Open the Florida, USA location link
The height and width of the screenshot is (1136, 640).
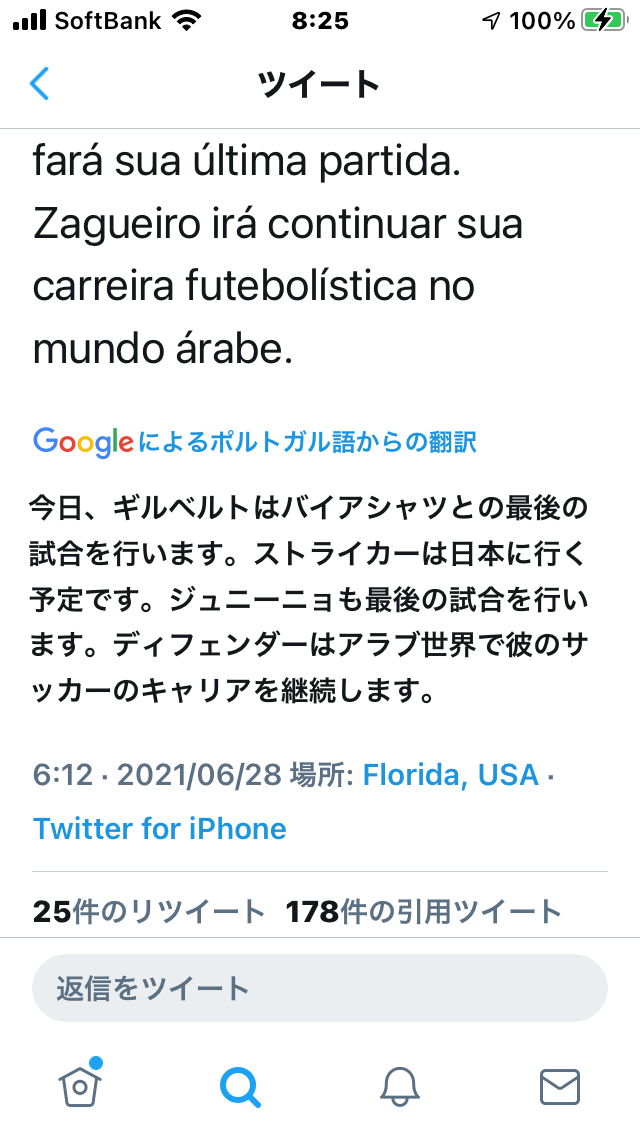tap(450, 774)
